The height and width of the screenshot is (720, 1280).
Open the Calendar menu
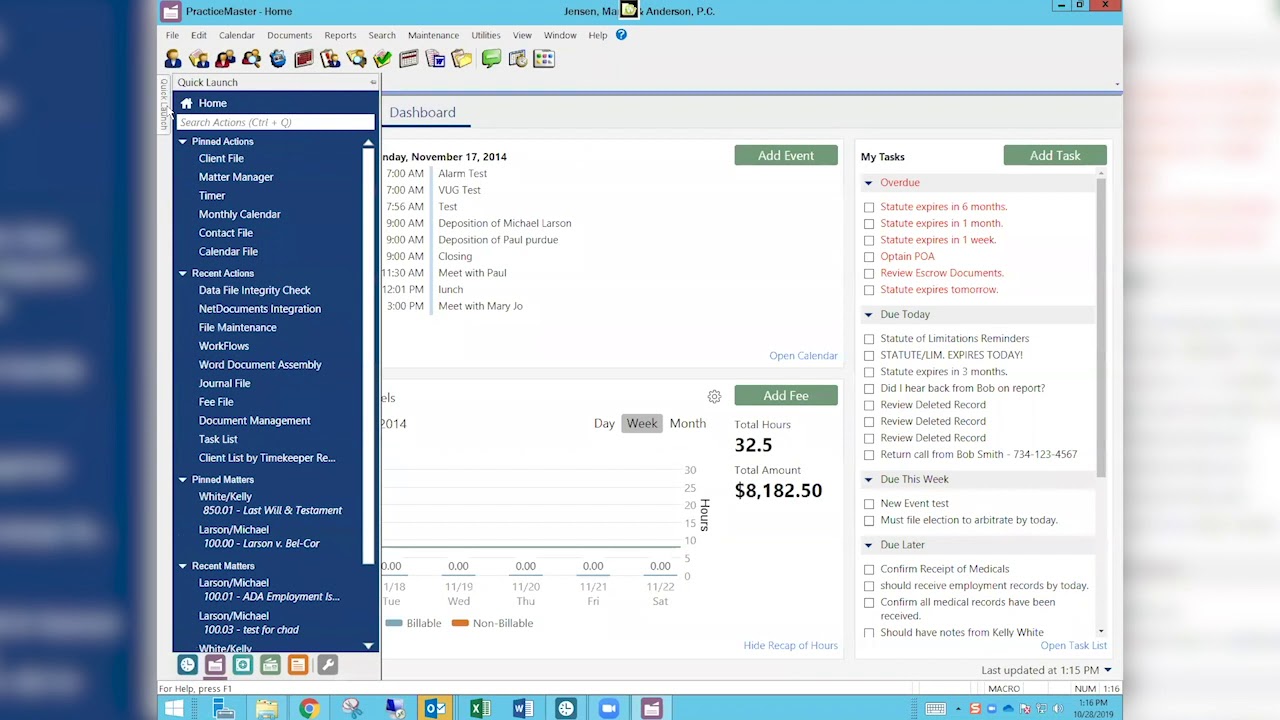pyautogui.click(x=237, y=35)
